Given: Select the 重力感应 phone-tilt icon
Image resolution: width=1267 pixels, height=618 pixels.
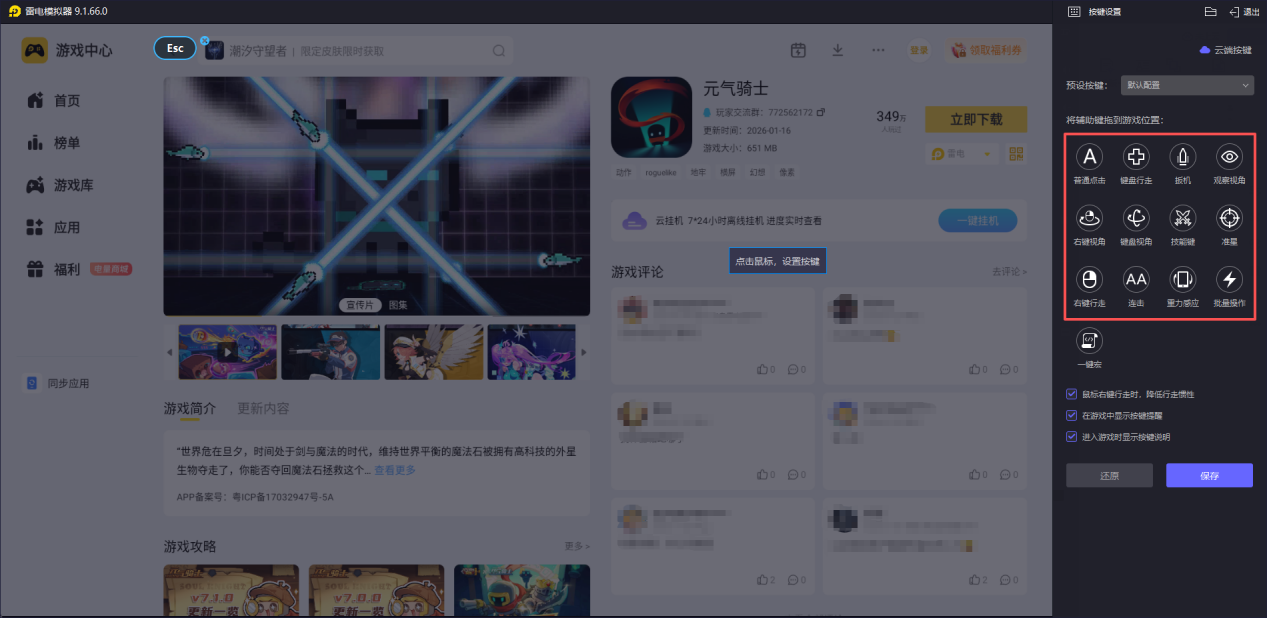Looking at the screenshot, I should click(1183, 278).
